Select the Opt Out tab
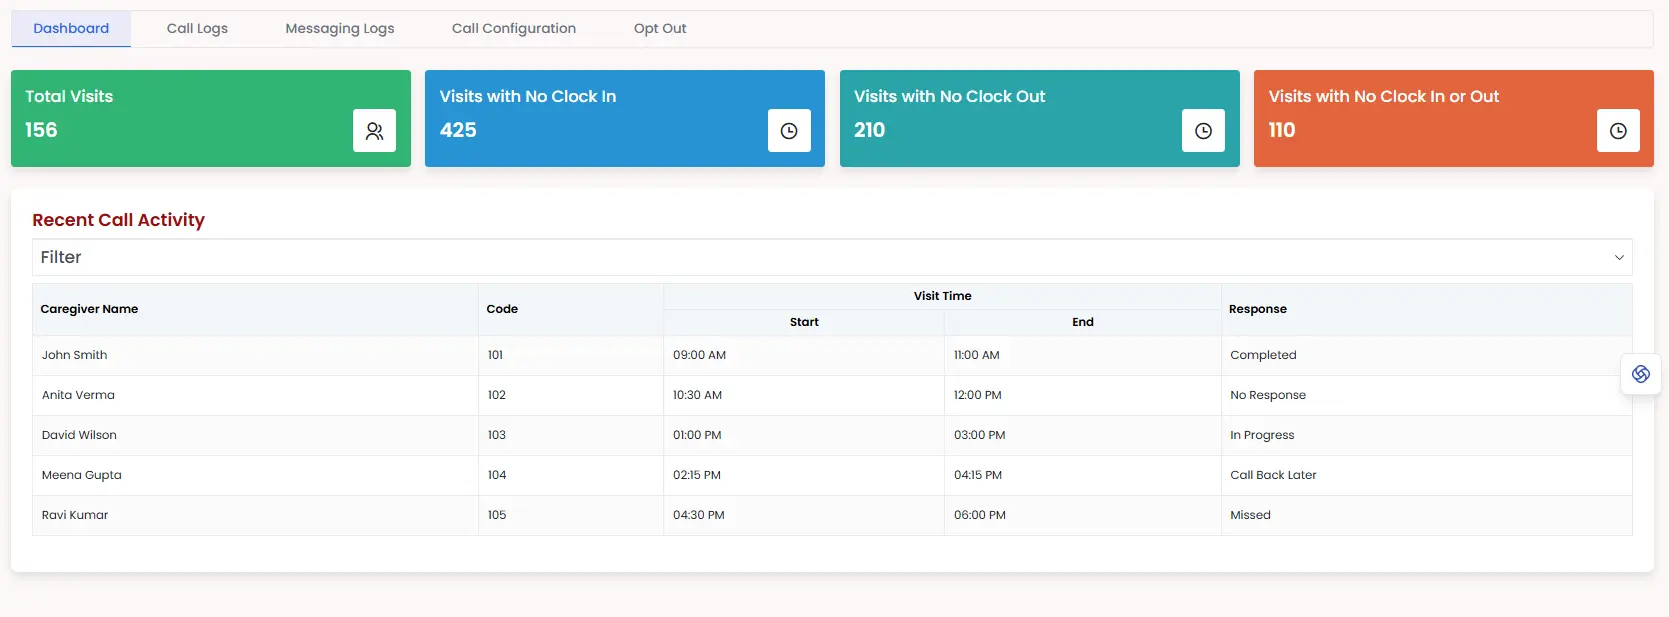Screen dimensions: 1669x617 pyautogui.click(x=660, y=28)
